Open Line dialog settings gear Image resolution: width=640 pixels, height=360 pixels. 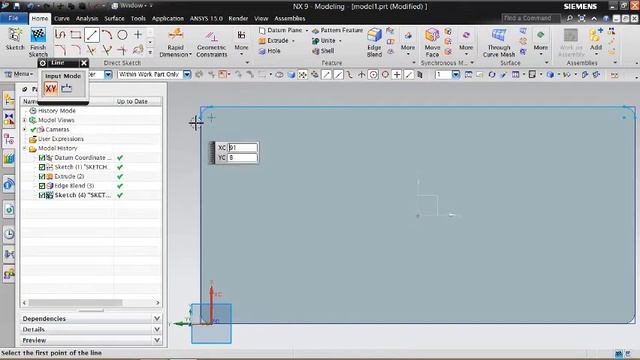pyautogui.click(x=43, y=63)
